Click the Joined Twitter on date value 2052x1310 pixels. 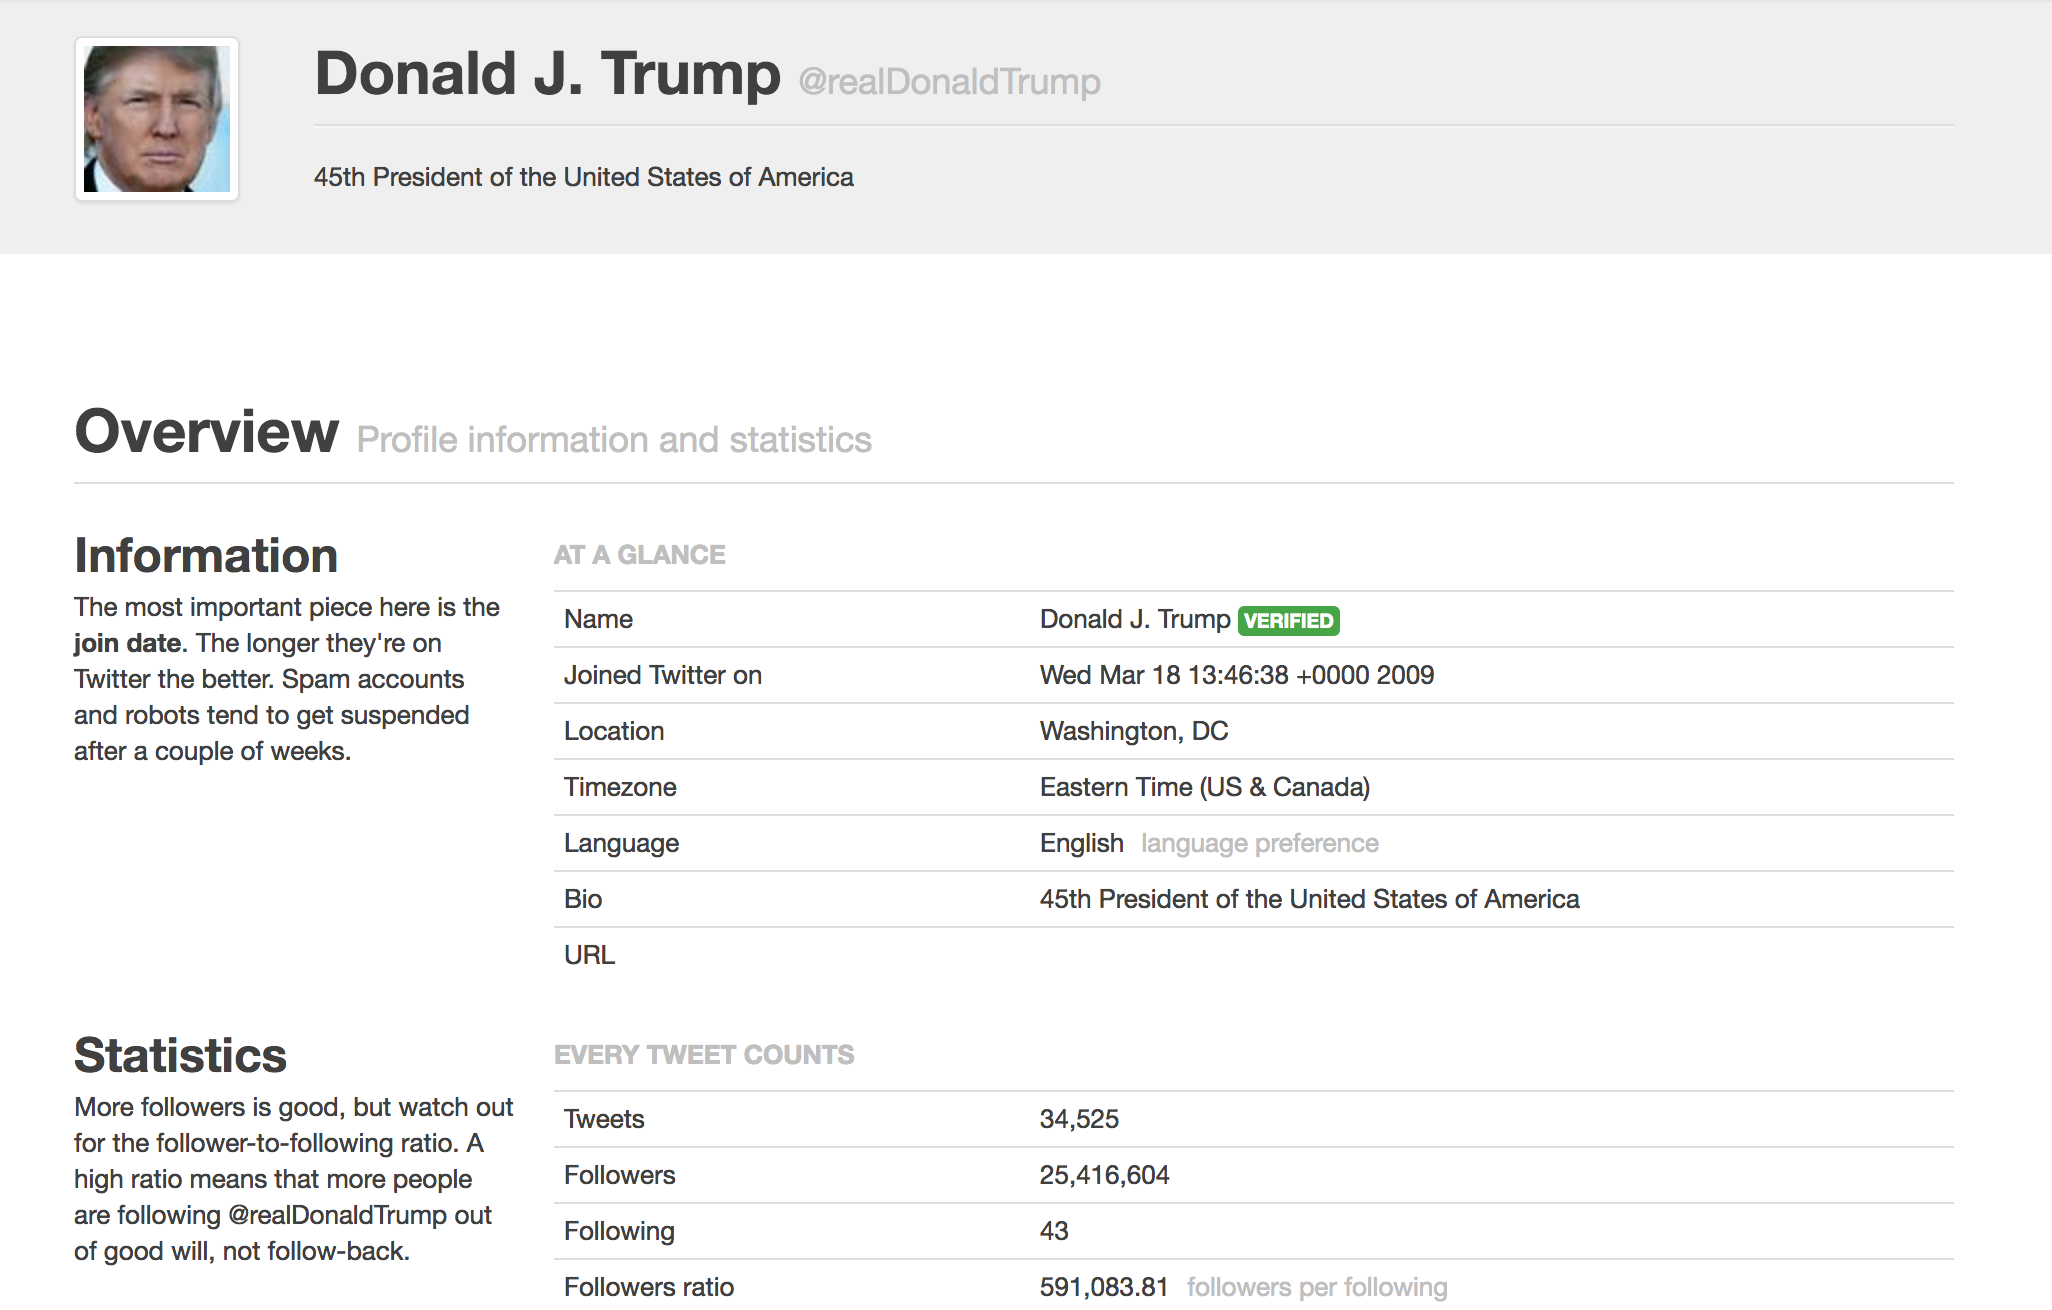tap(1236, 675)
